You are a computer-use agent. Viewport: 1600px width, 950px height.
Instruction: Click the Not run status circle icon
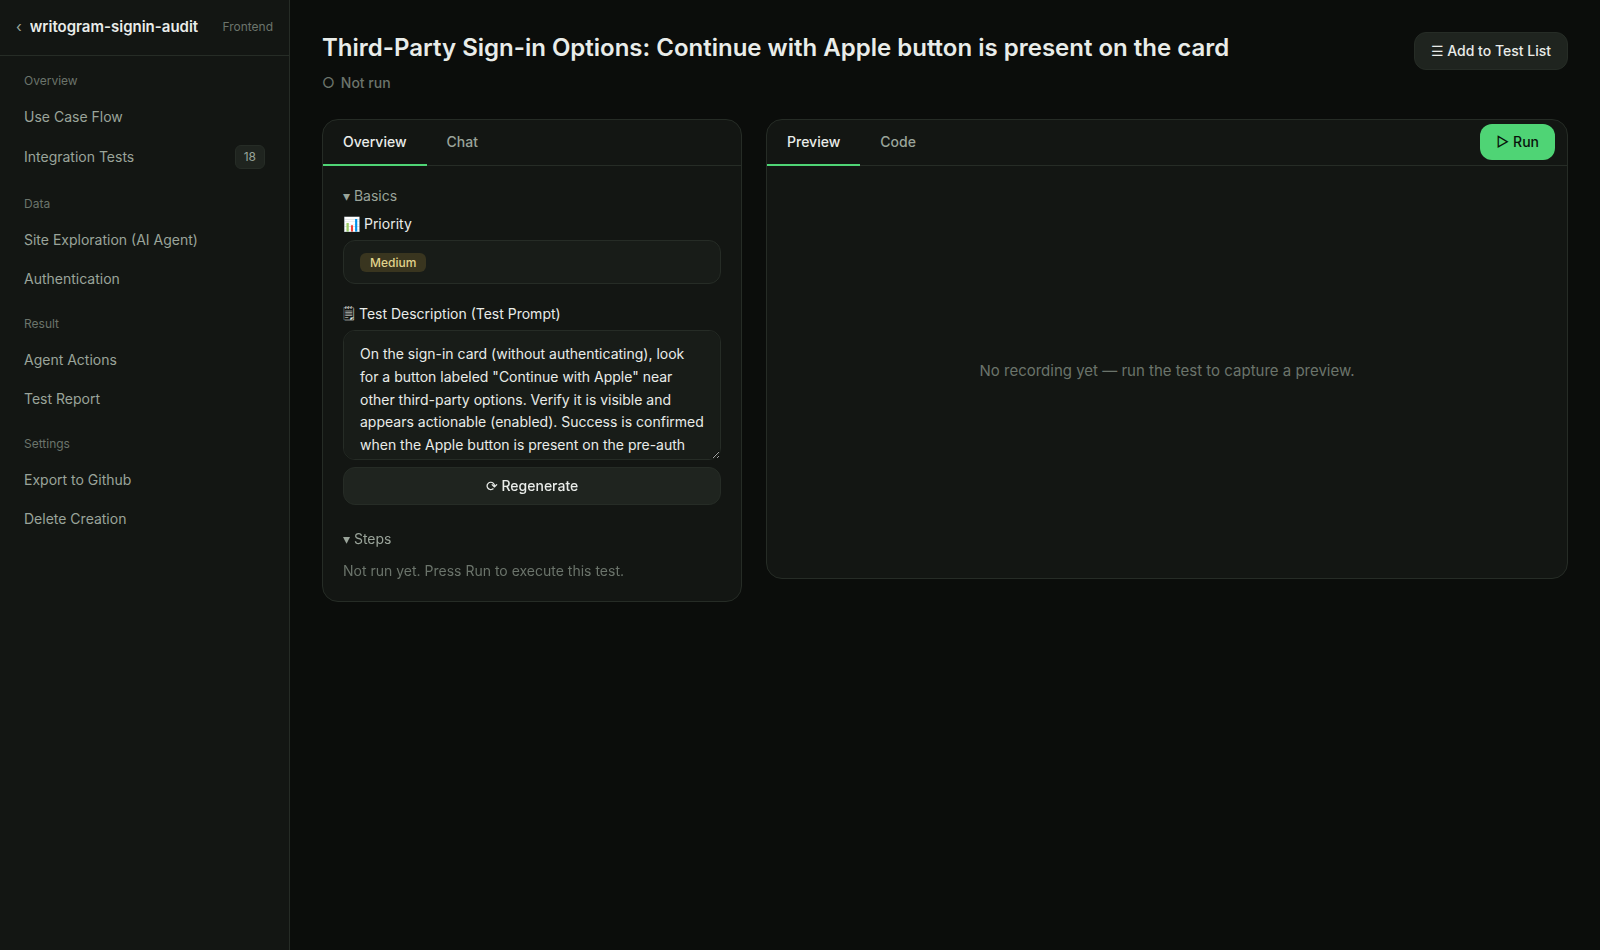(x=328, y=83)
